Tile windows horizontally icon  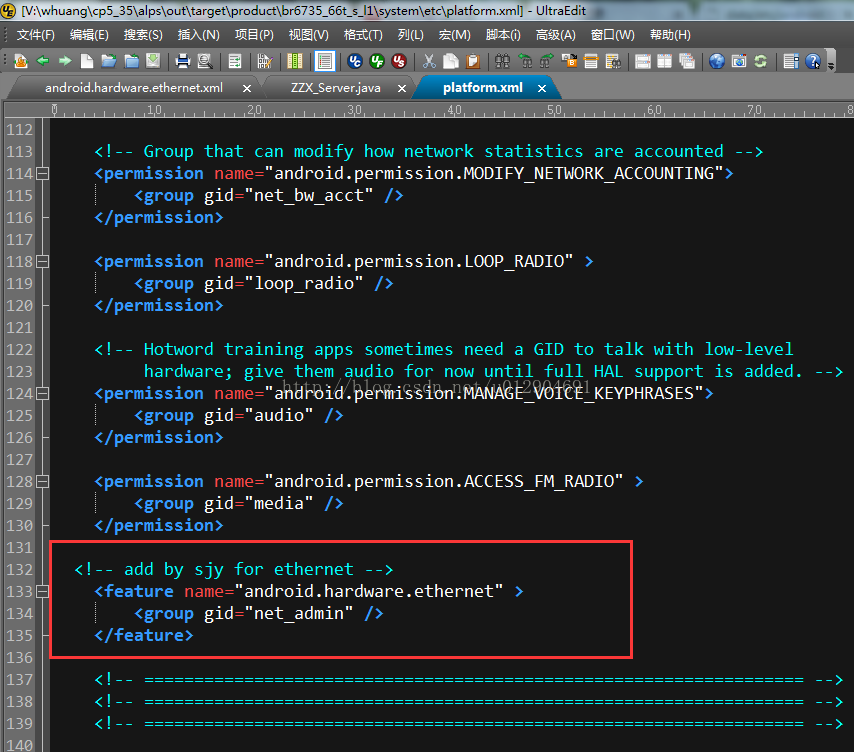pos(643,61)
